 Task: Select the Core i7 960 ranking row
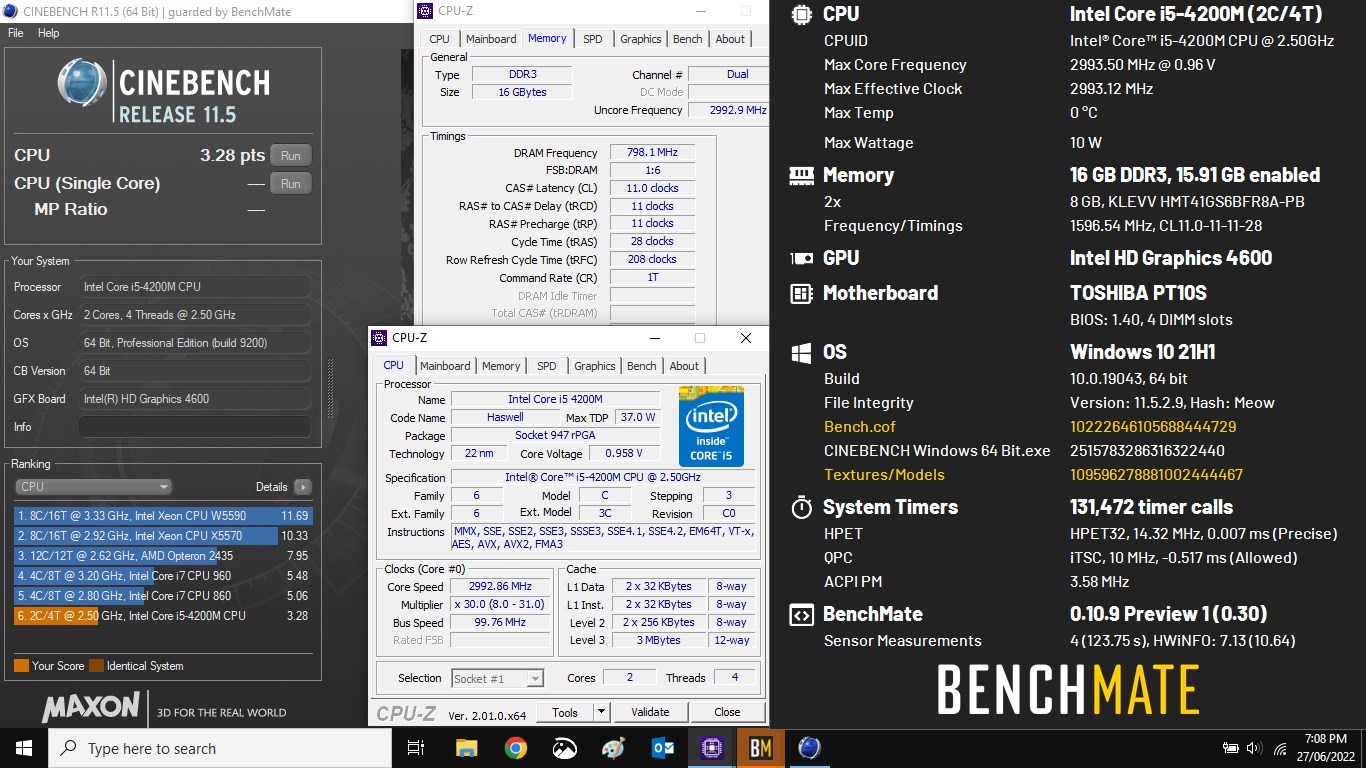(x=163, y=576)
